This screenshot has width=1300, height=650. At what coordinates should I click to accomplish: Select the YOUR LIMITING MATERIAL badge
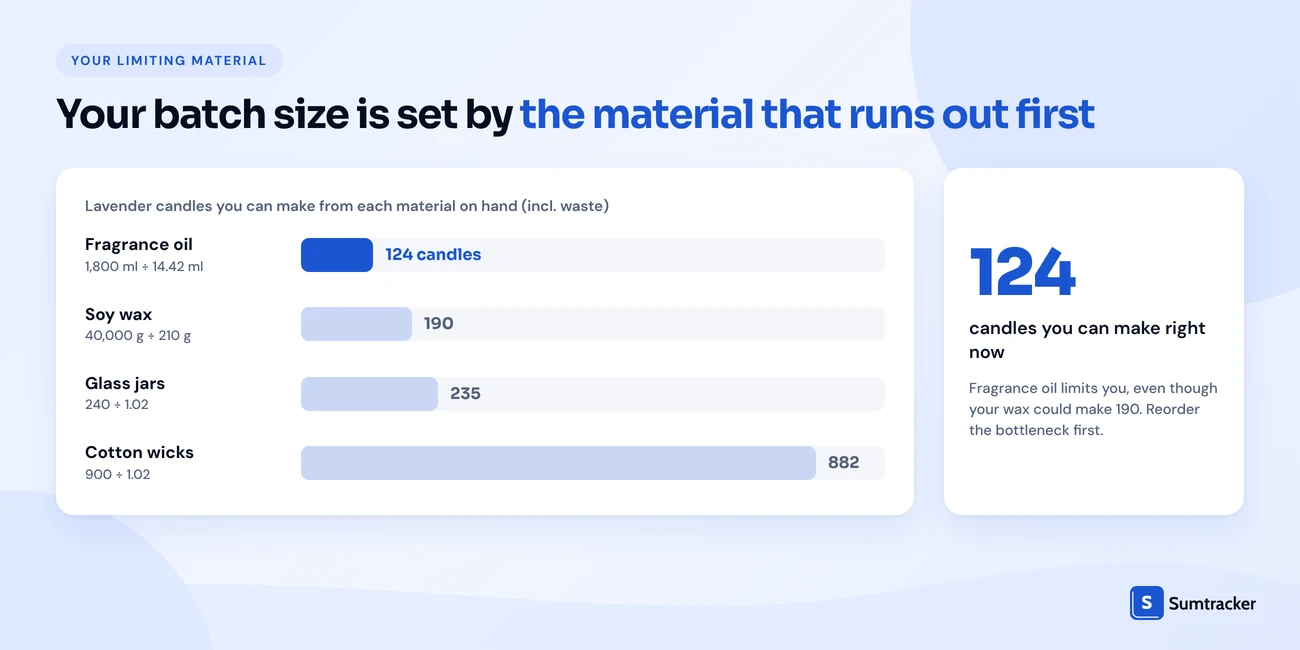(169, 60)
